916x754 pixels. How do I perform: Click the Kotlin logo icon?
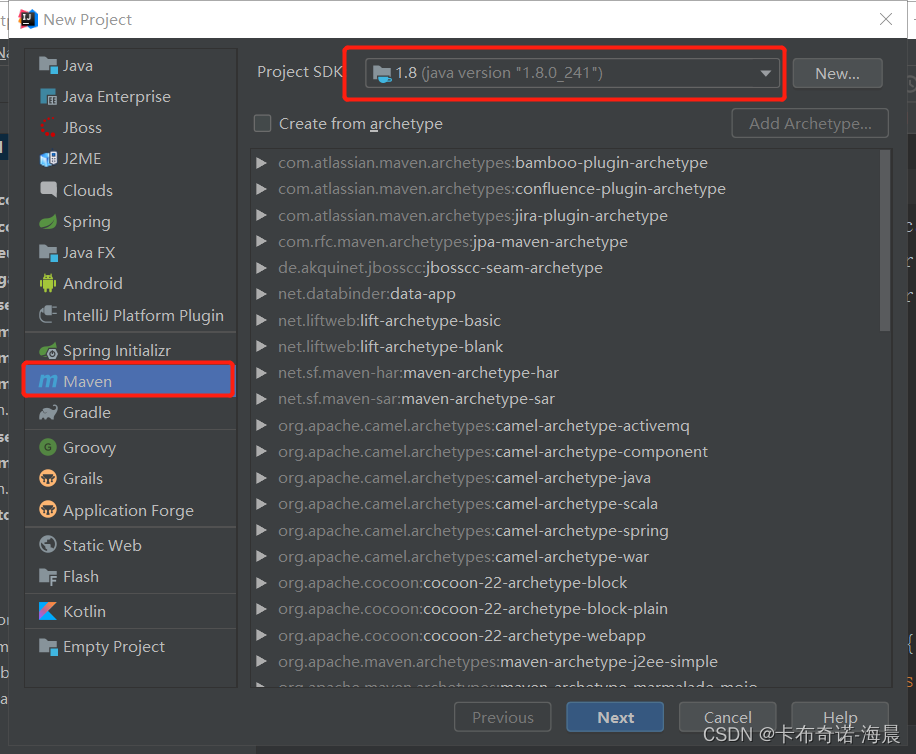point(48,611)
